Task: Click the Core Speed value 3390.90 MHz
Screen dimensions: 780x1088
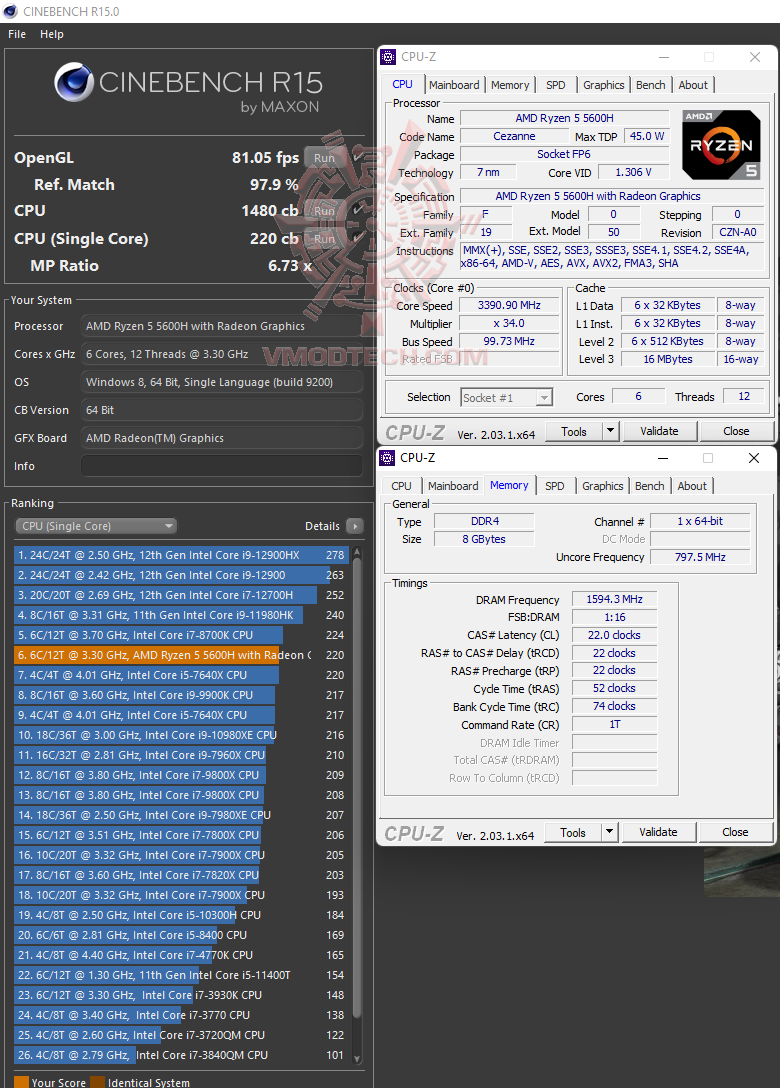Action: tap(509, 305)
